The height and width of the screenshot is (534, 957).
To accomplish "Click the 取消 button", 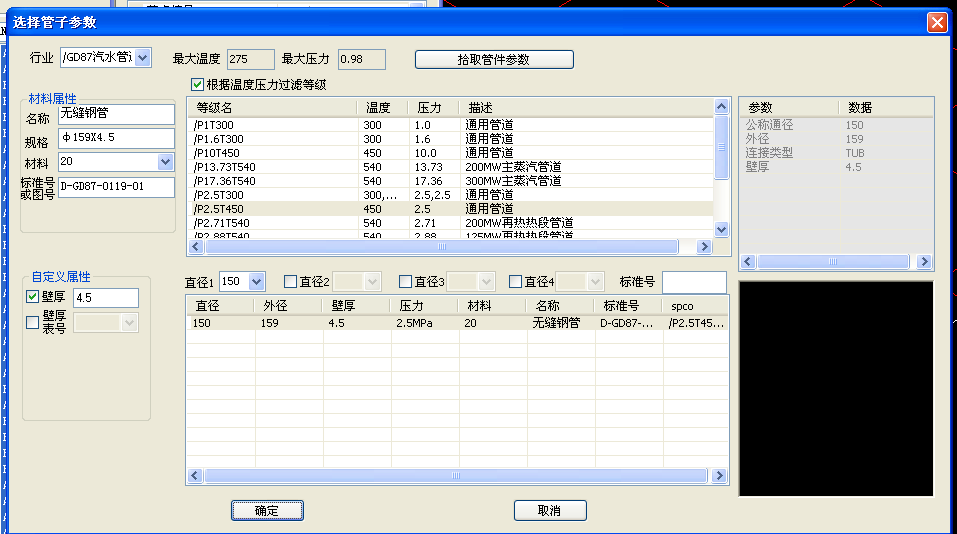I will coord(549,511).
